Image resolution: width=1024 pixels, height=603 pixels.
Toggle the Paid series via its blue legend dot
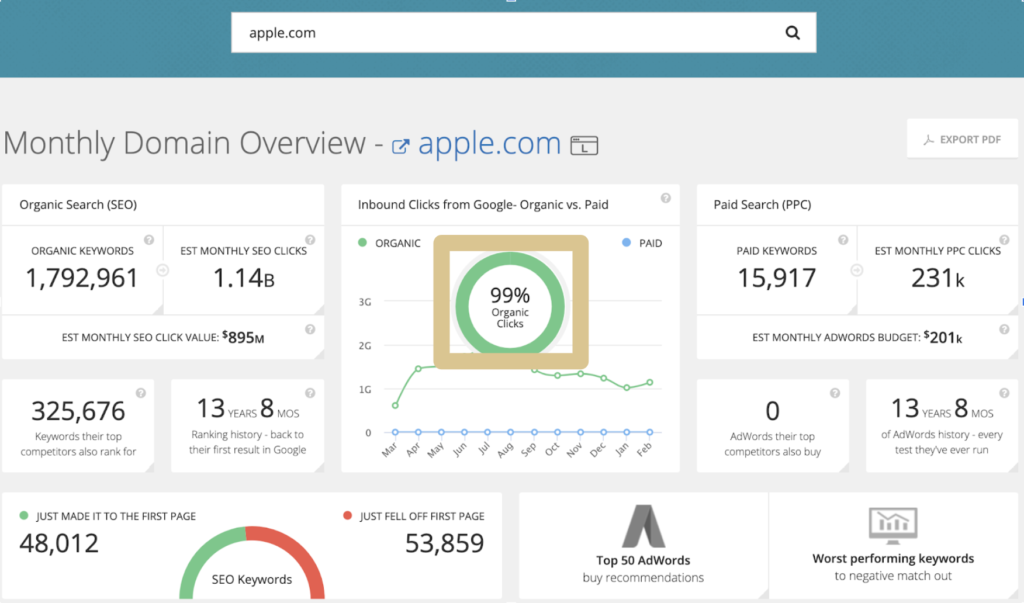[626, 243]
